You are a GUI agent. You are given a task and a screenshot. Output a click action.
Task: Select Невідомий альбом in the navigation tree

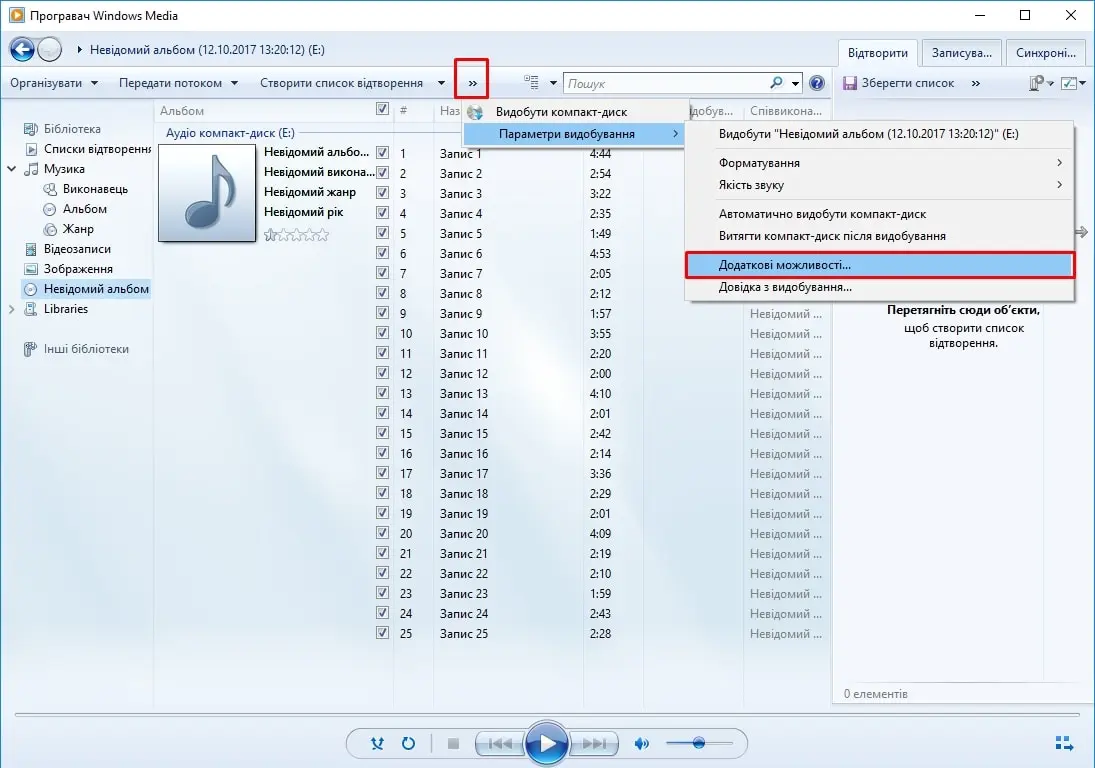pyautogui.click(x=87, y=289)
